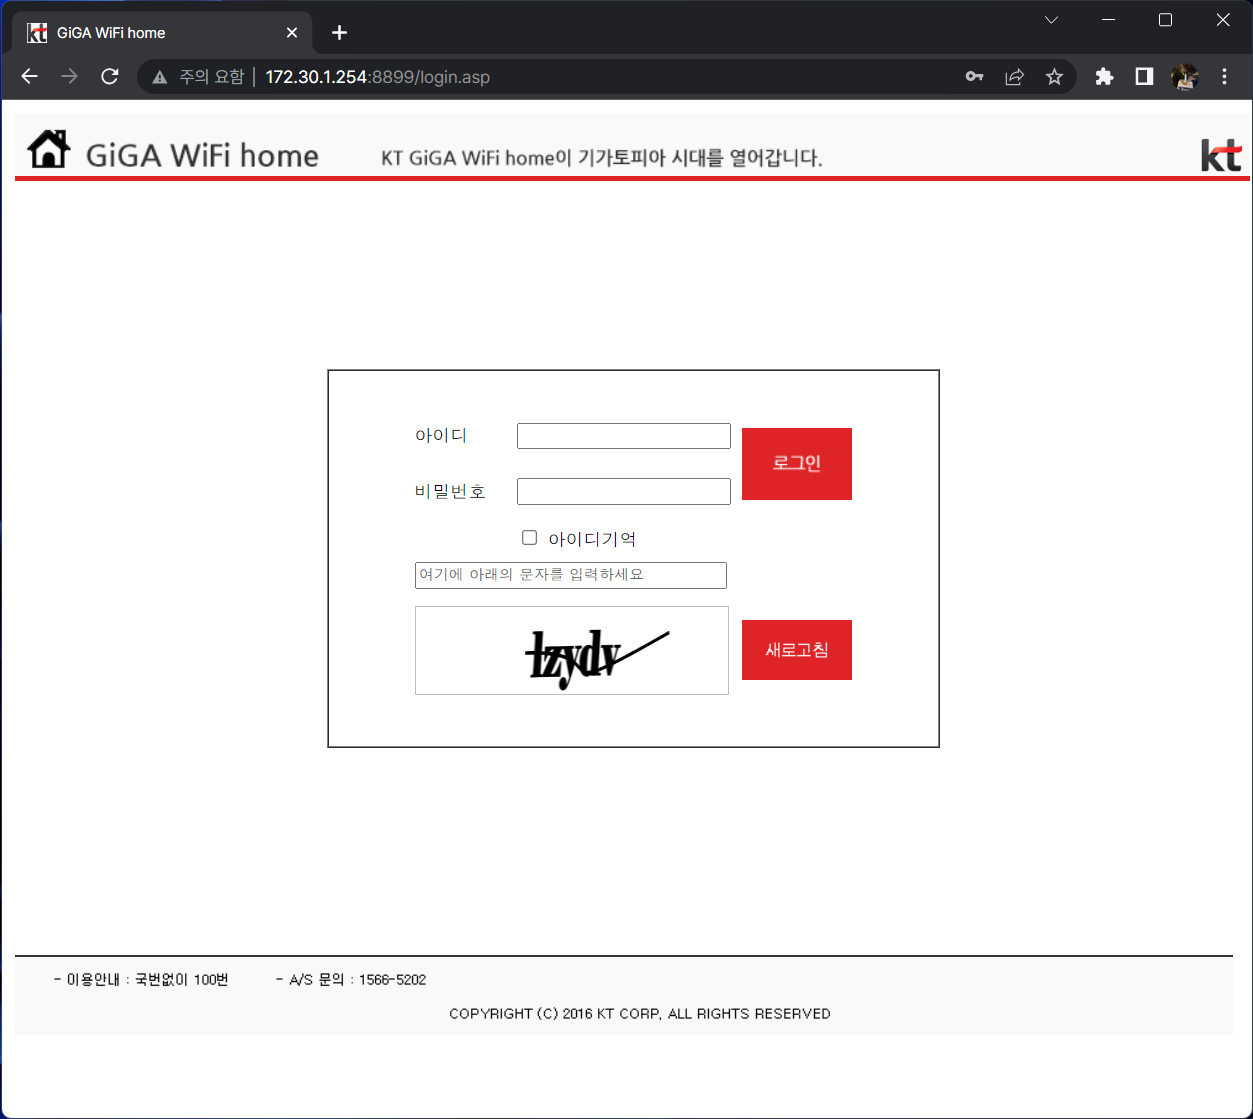
Task: Click the KT logo in the top right corner
Action: (1222, 152)
